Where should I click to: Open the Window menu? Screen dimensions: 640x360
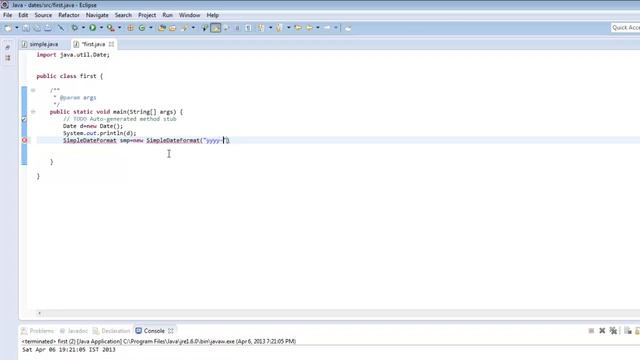pyautogui.click(x=189, y=15)
